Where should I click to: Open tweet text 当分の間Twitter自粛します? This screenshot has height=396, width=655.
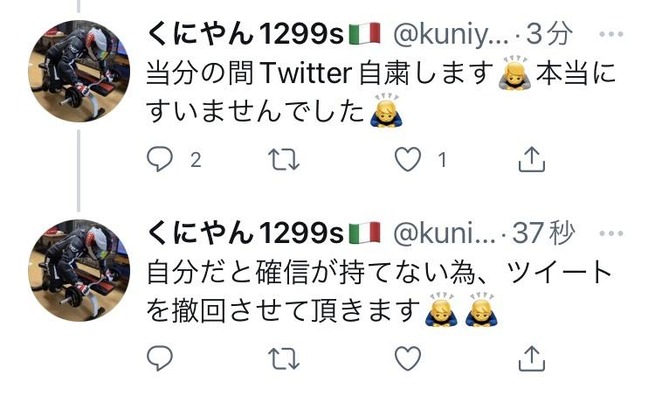click(x=319, y=73)
